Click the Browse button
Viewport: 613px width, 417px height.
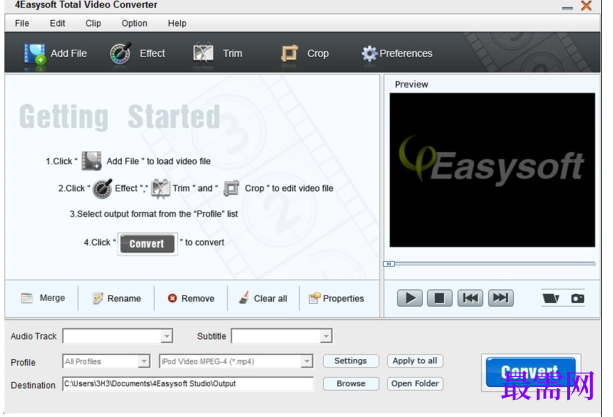tap(351, 383)
